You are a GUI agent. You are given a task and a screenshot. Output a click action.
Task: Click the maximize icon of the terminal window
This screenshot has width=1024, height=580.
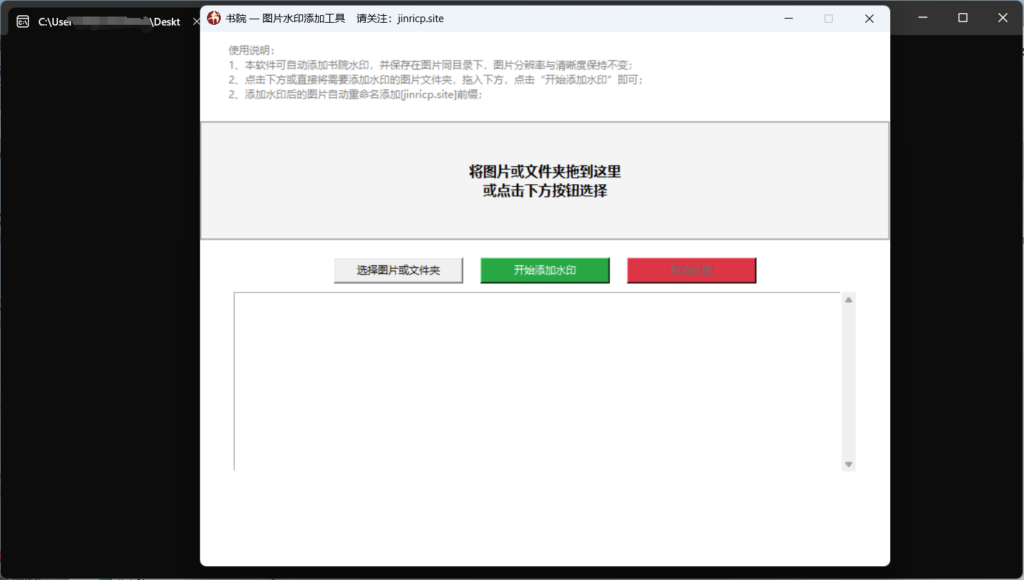962,17
